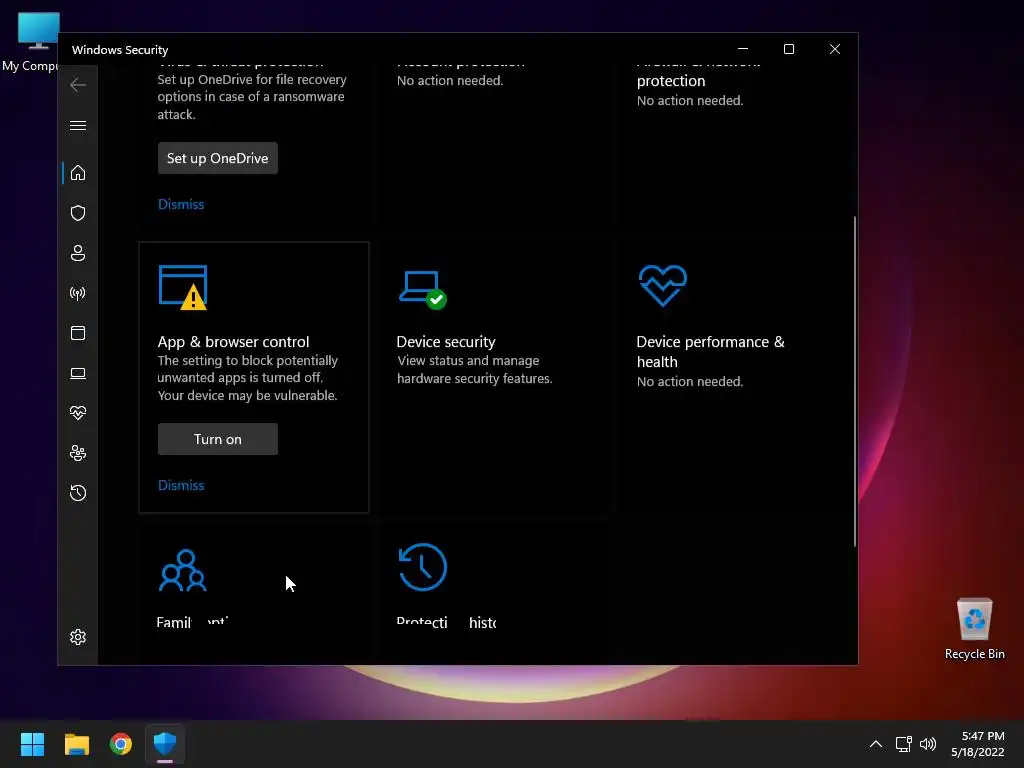Show hidden system tray icons
Screen dimensions: 1024x768
pyautogui.click(x=876, y=744)
